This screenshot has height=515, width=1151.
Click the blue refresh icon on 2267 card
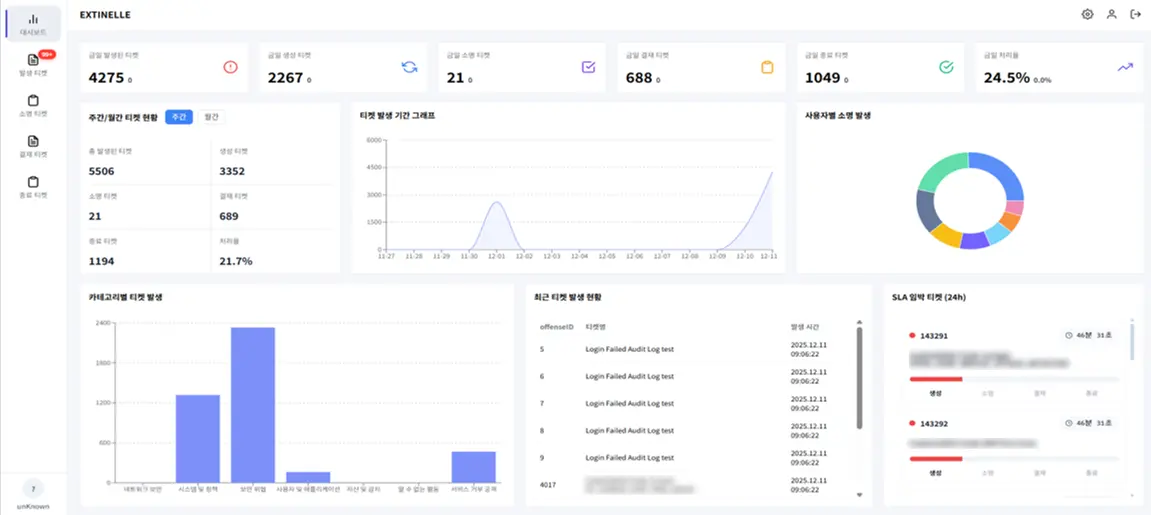409,67
